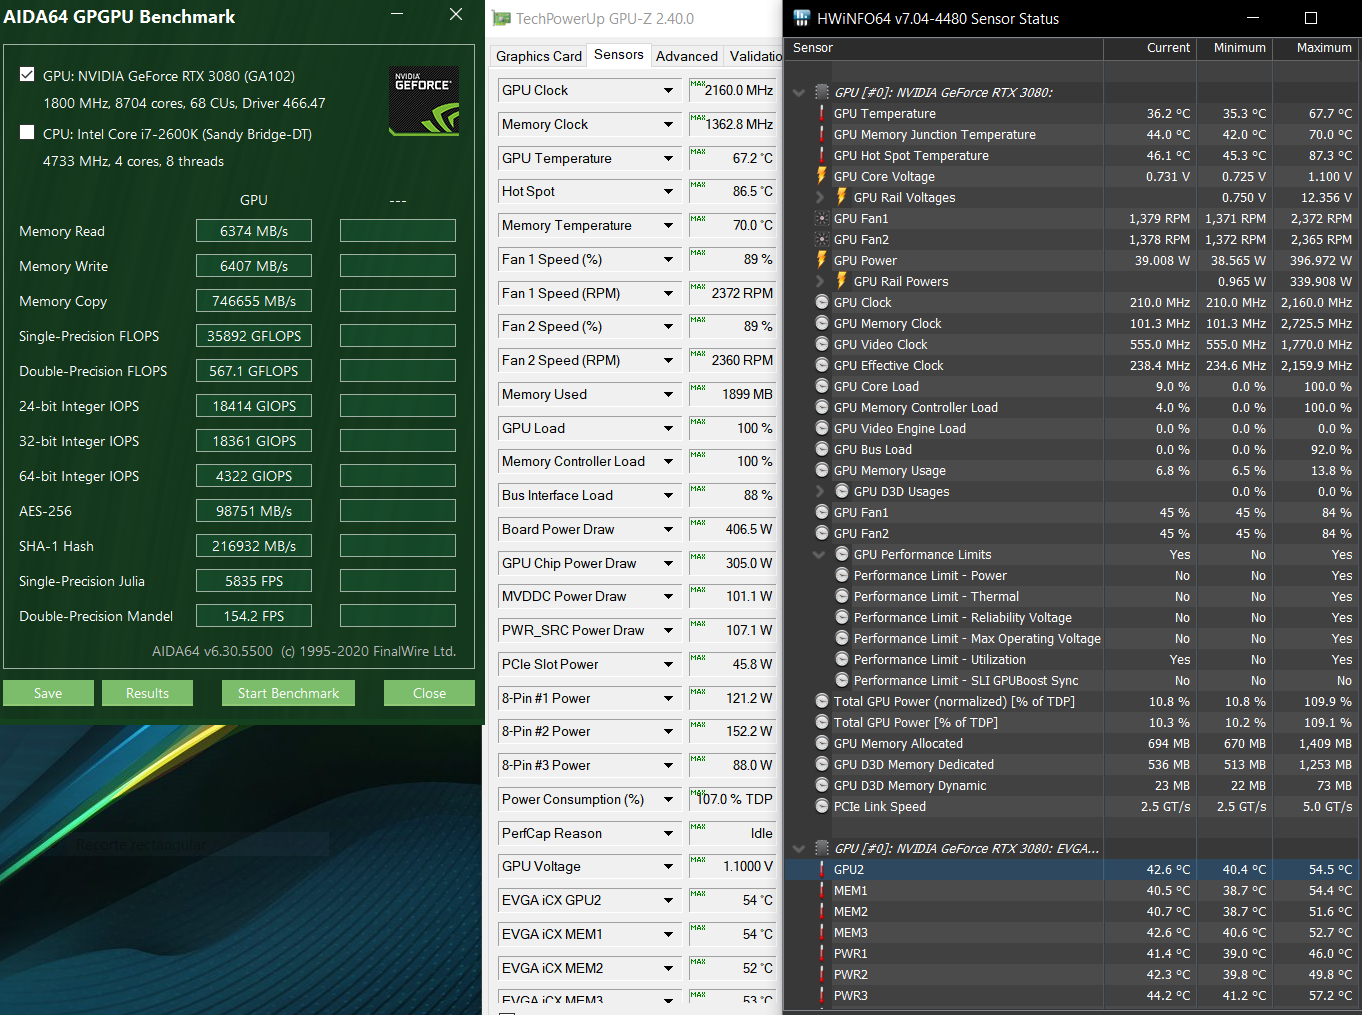
Task: Click the GPU Clock sensor row icon
Action: pos(822,303)
